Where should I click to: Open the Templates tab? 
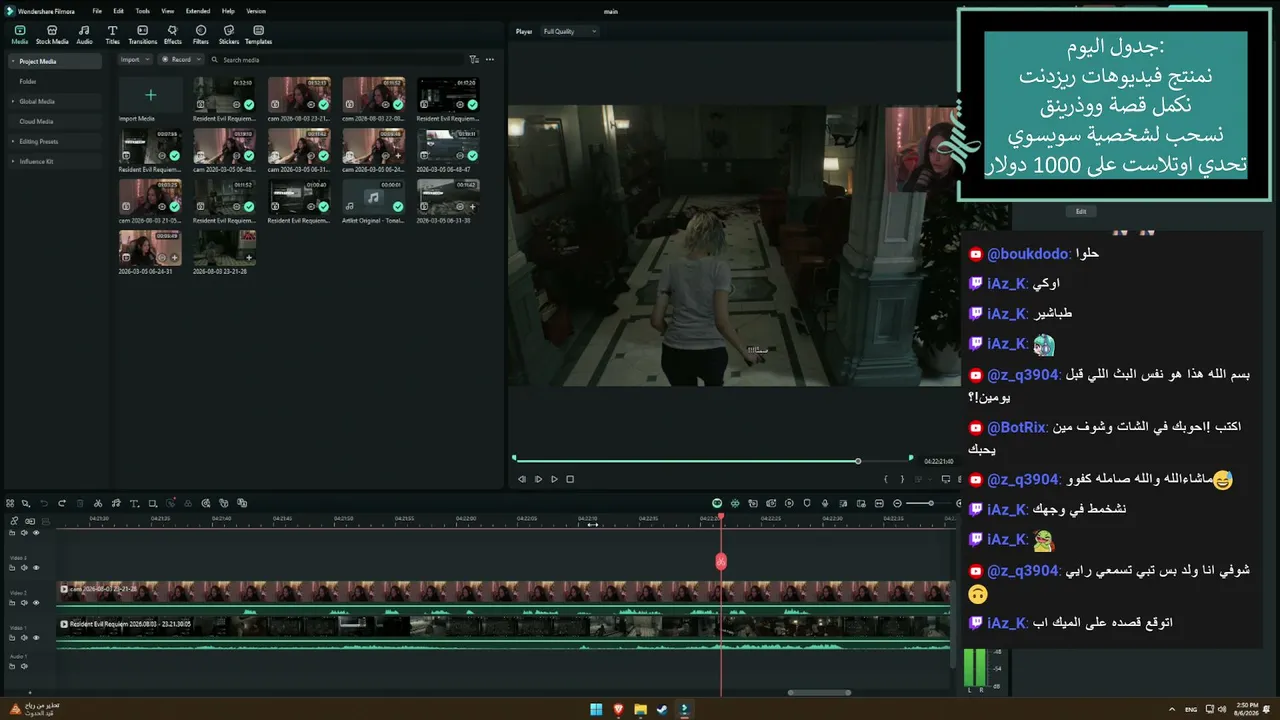[258, 35]
